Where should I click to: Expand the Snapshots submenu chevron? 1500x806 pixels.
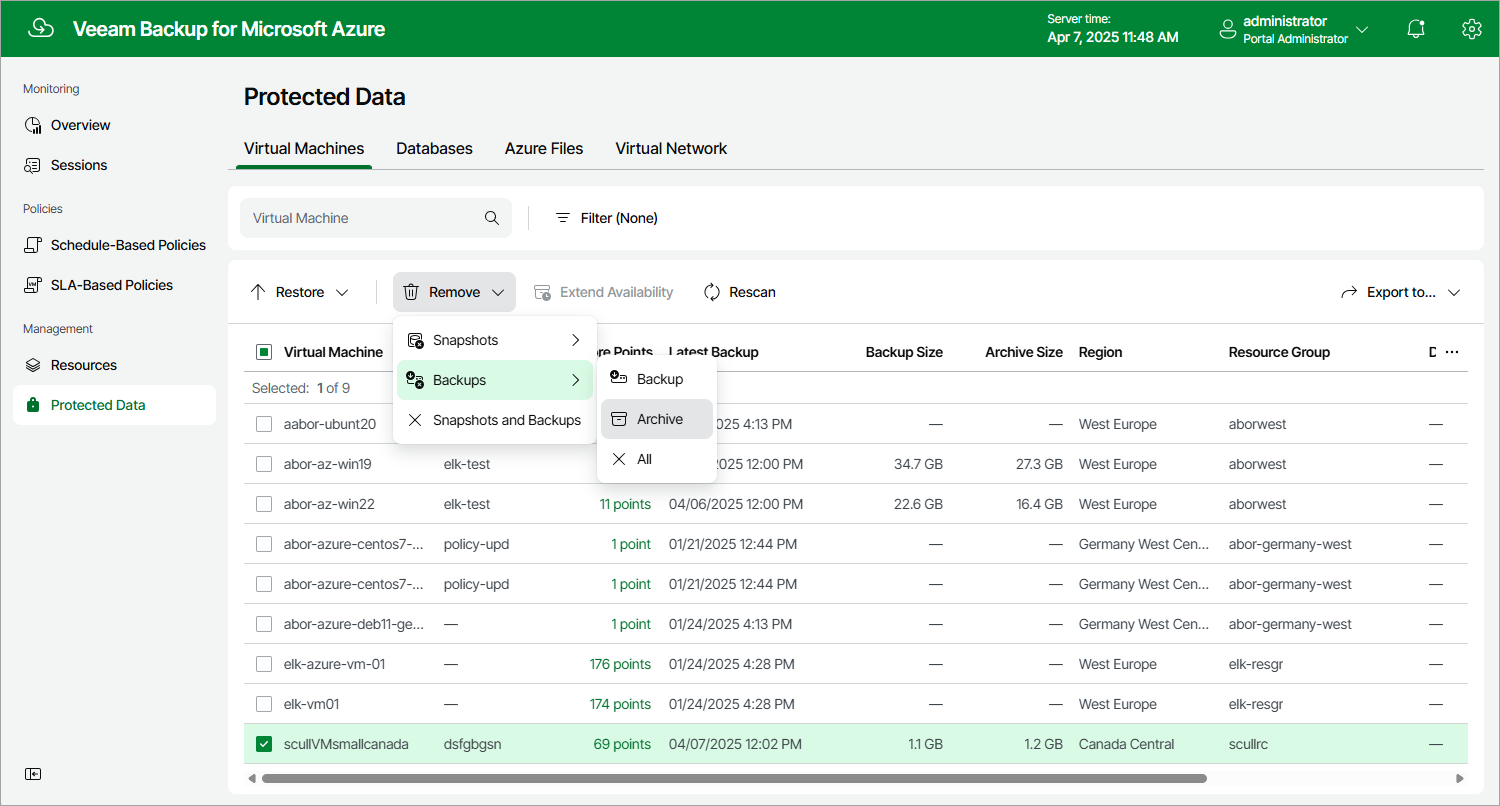pyautogui.click(x=576, y=340)
